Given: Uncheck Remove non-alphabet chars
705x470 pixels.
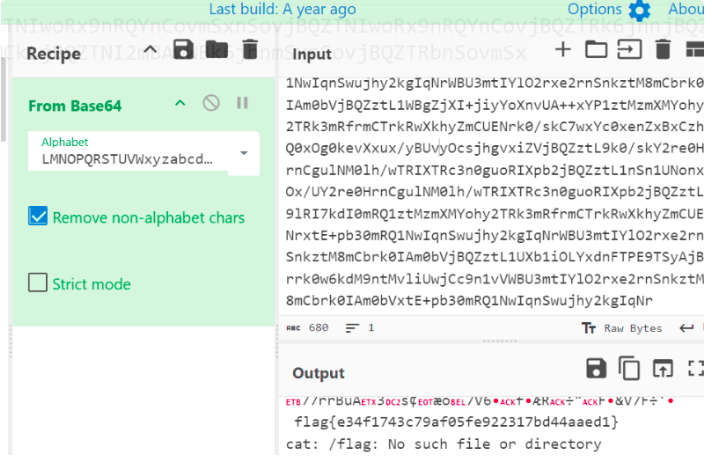Looking at the screenshot, I should 38,216.
